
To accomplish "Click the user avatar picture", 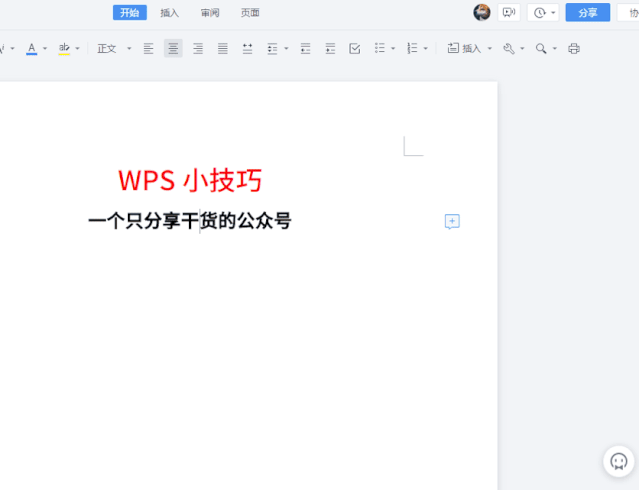I will pos(482,13).
